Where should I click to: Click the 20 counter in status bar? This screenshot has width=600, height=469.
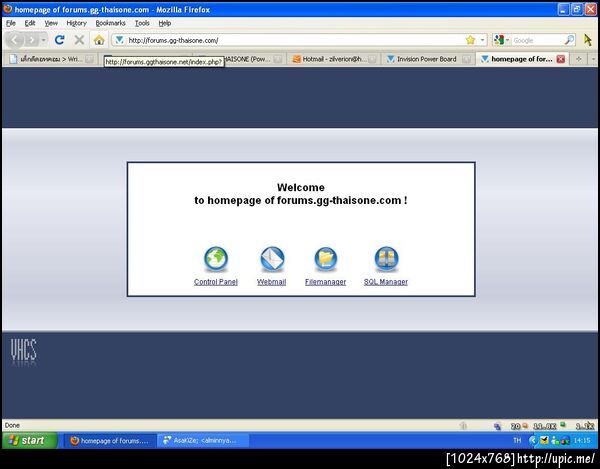(515, 426)
